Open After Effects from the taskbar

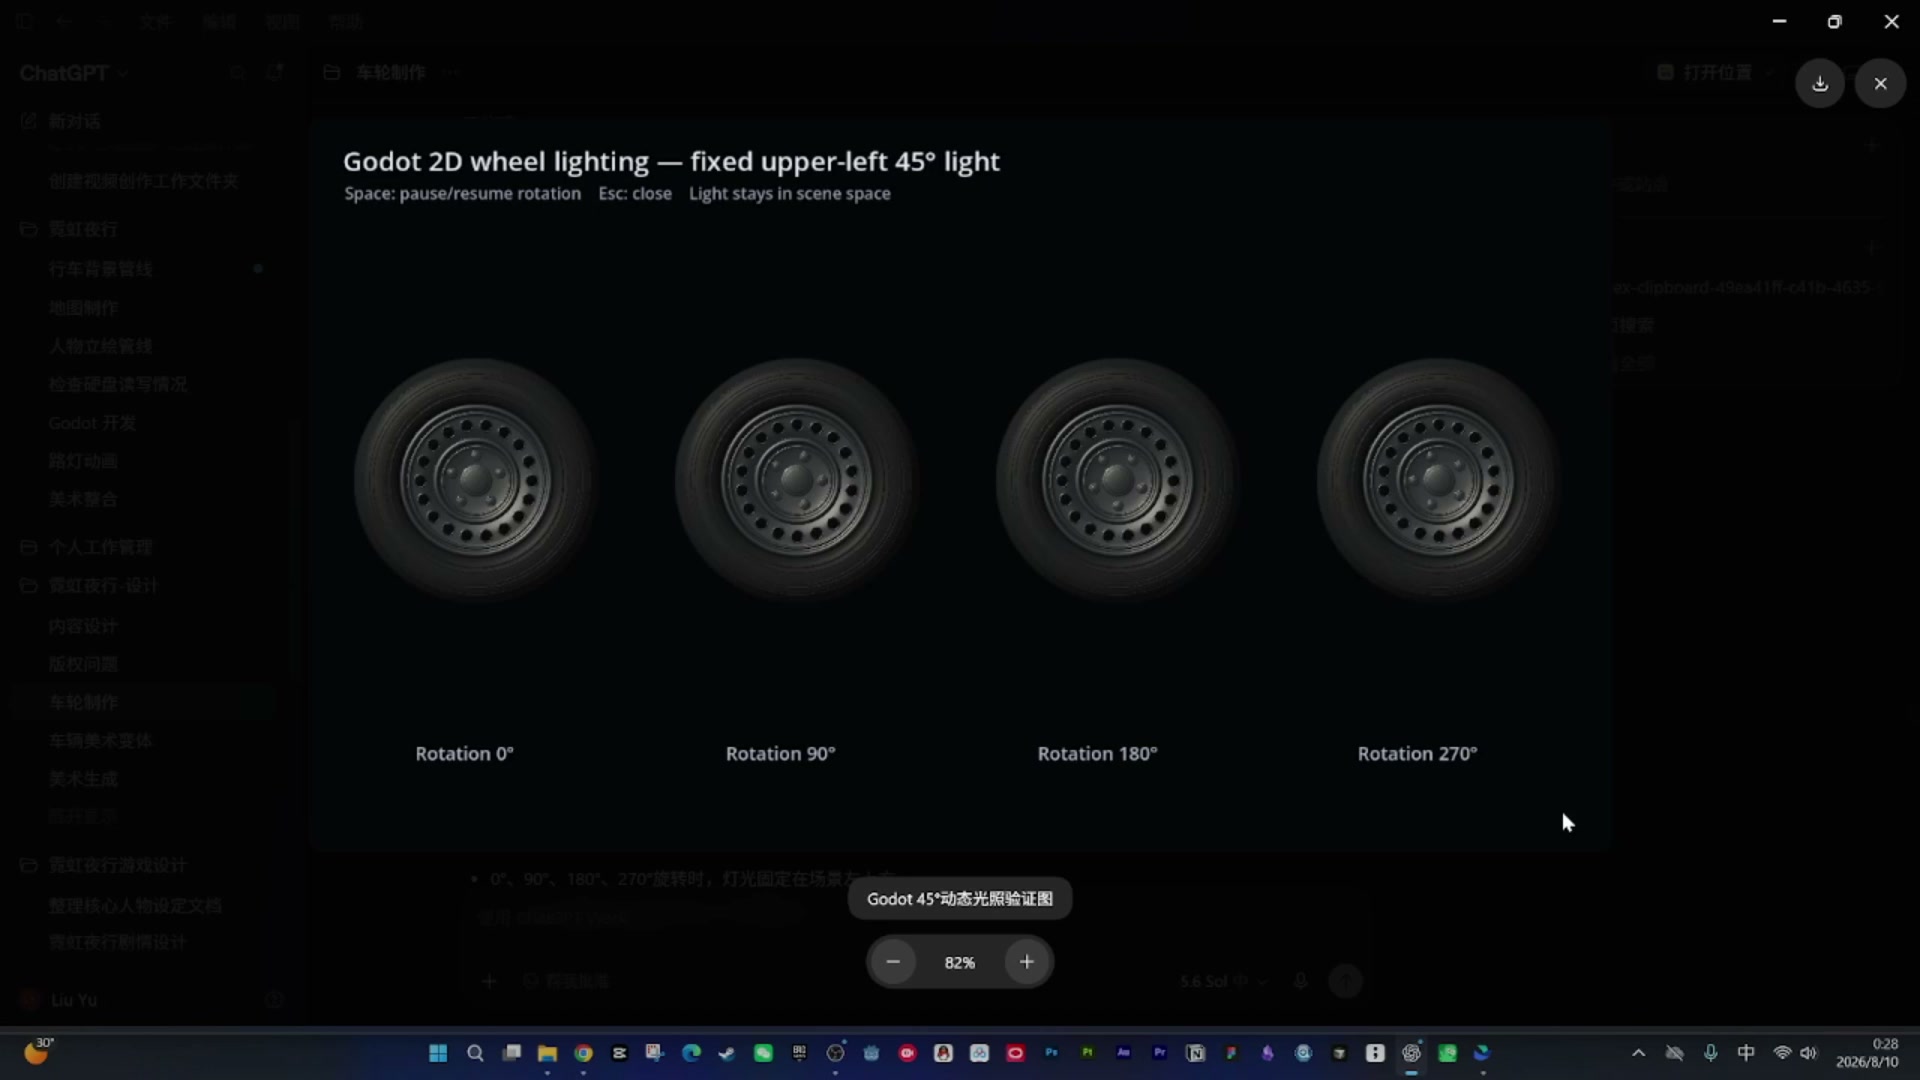1123,1053
